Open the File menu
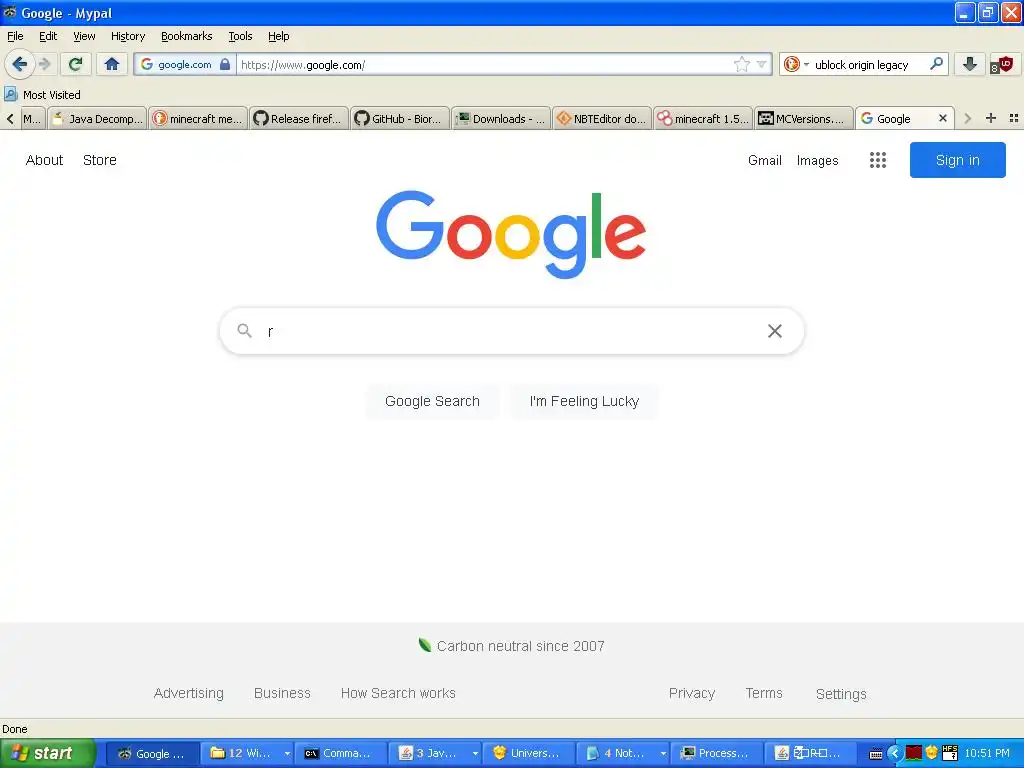 [15, 36]
